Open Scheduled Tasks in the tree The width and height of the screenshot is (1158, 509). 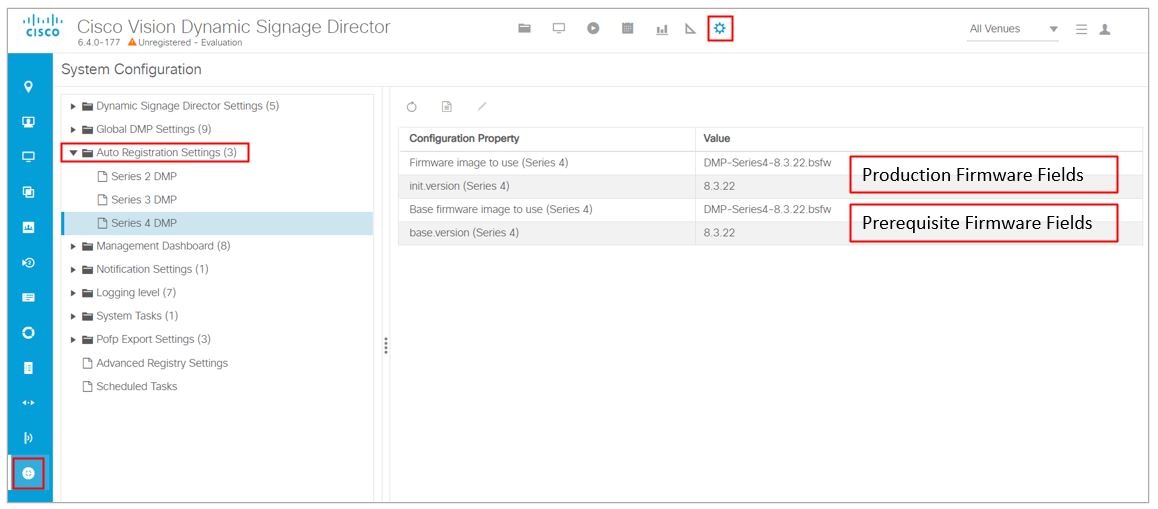(x=137, y=386)
